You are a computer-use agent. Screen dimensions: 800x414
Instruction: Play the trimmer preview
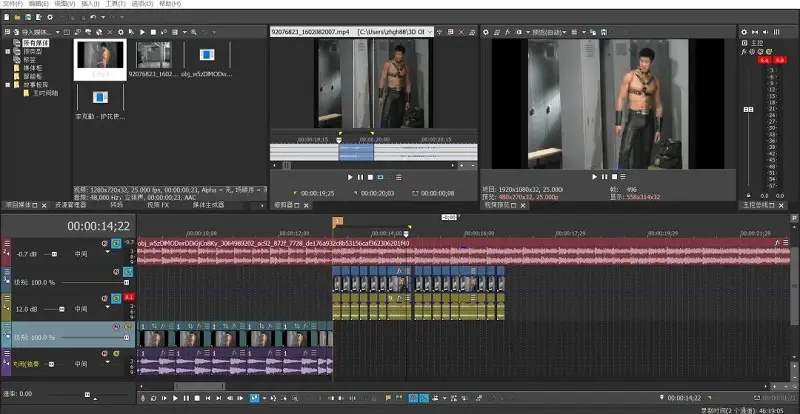tap(350, 177)
